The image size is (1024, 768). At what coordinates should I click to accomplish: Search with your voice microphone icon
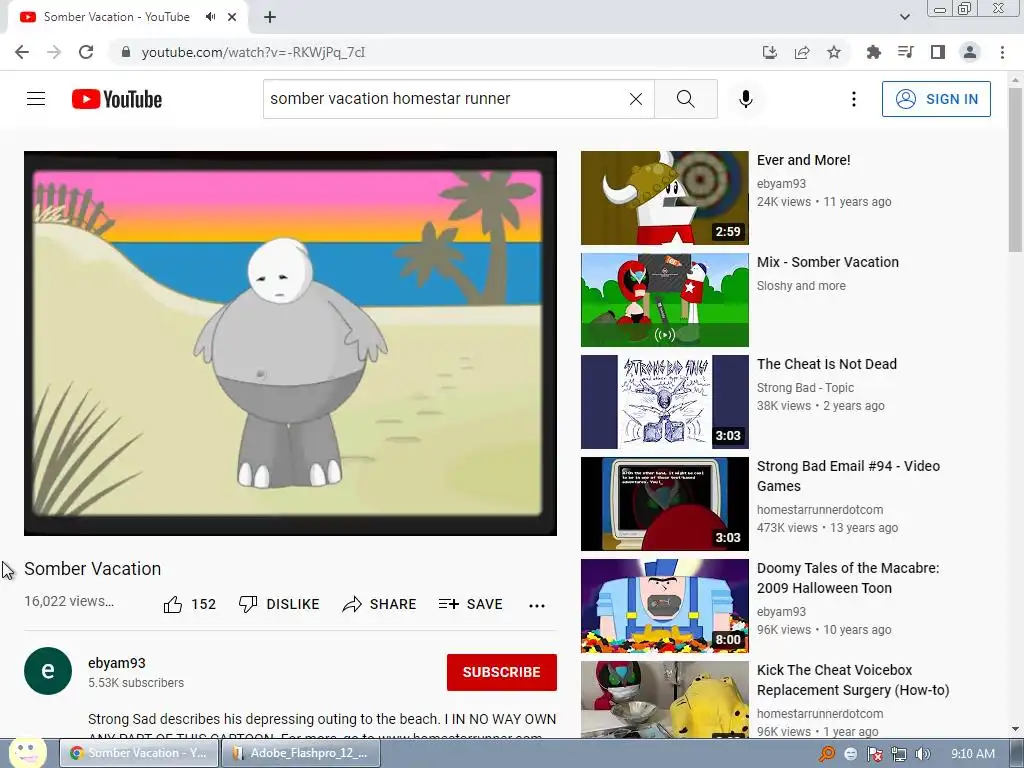(746, 99)
